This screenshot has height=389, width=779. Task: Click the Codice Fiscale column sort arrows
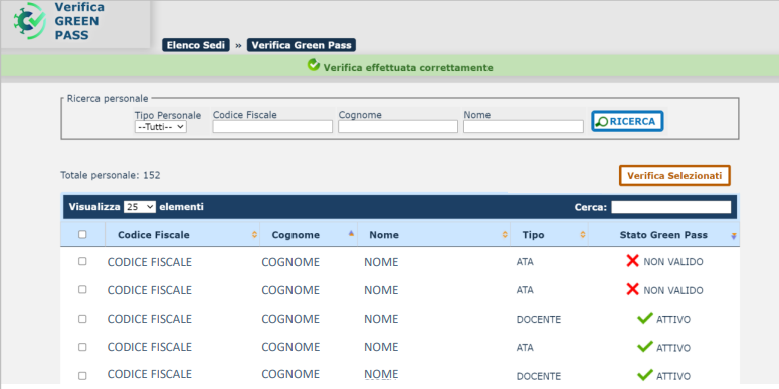click(x=254, y=235)
